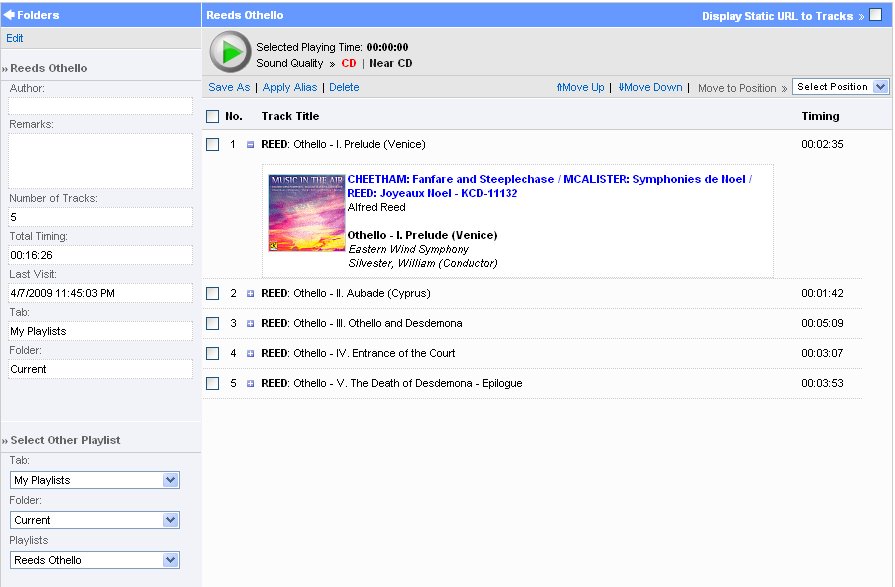895x587 pixels.
Task: Click the Last Visit field with 4/7/2009
Action: tap(100, 294)
